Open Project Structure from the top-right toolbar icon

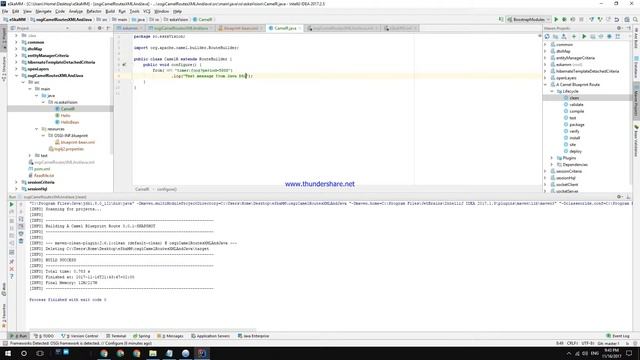click(627, 19)
